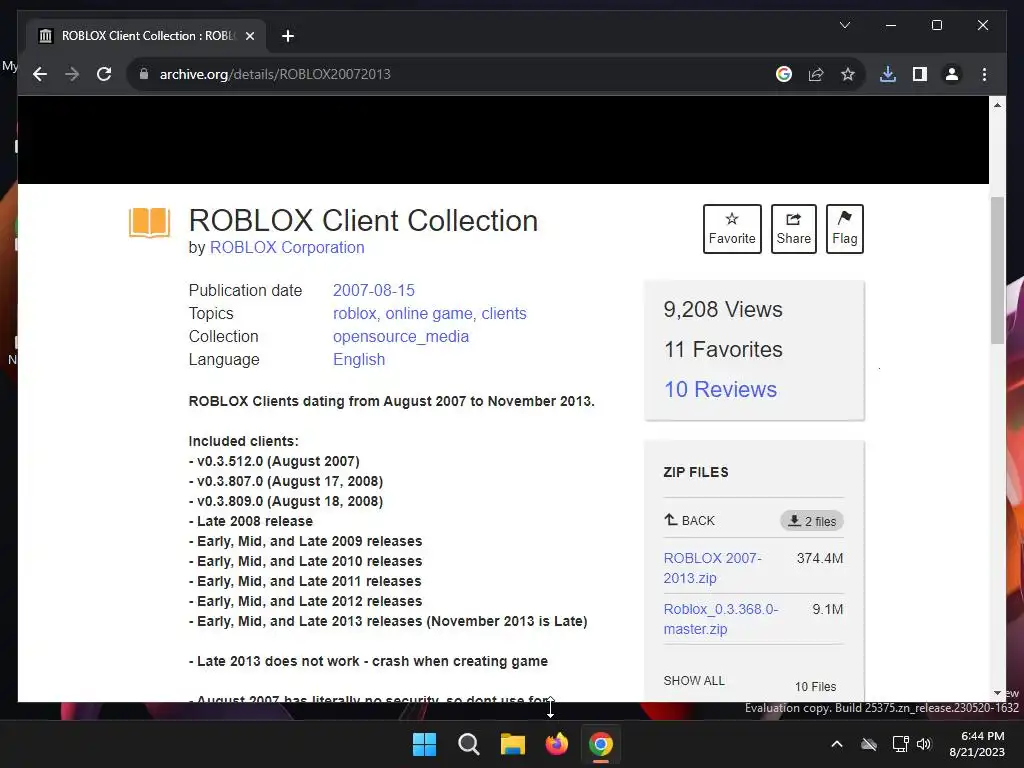Open a new tab with plus button
Viewport: 1024px width, 768px height.
pyautogui.click(x=287, y=36)
